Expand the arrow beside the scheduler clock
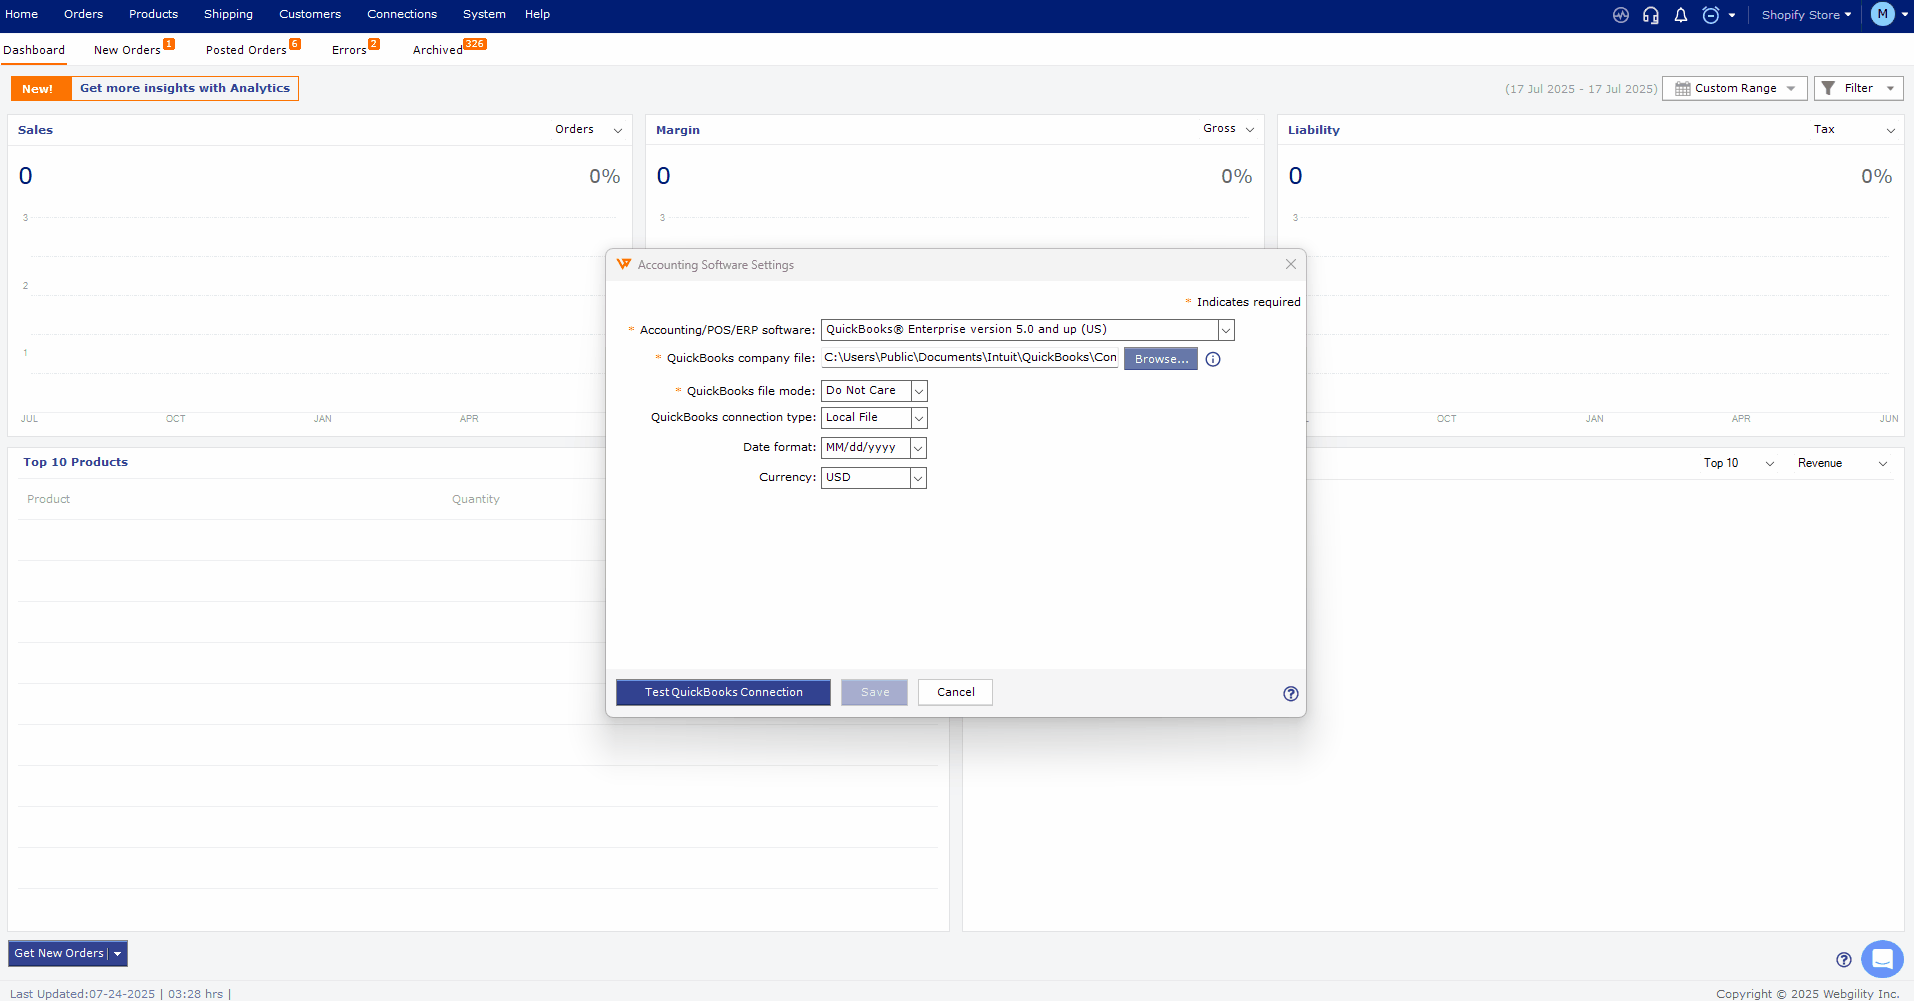The height and width of the screenshot is (1001, 1914). [1732, 16]
